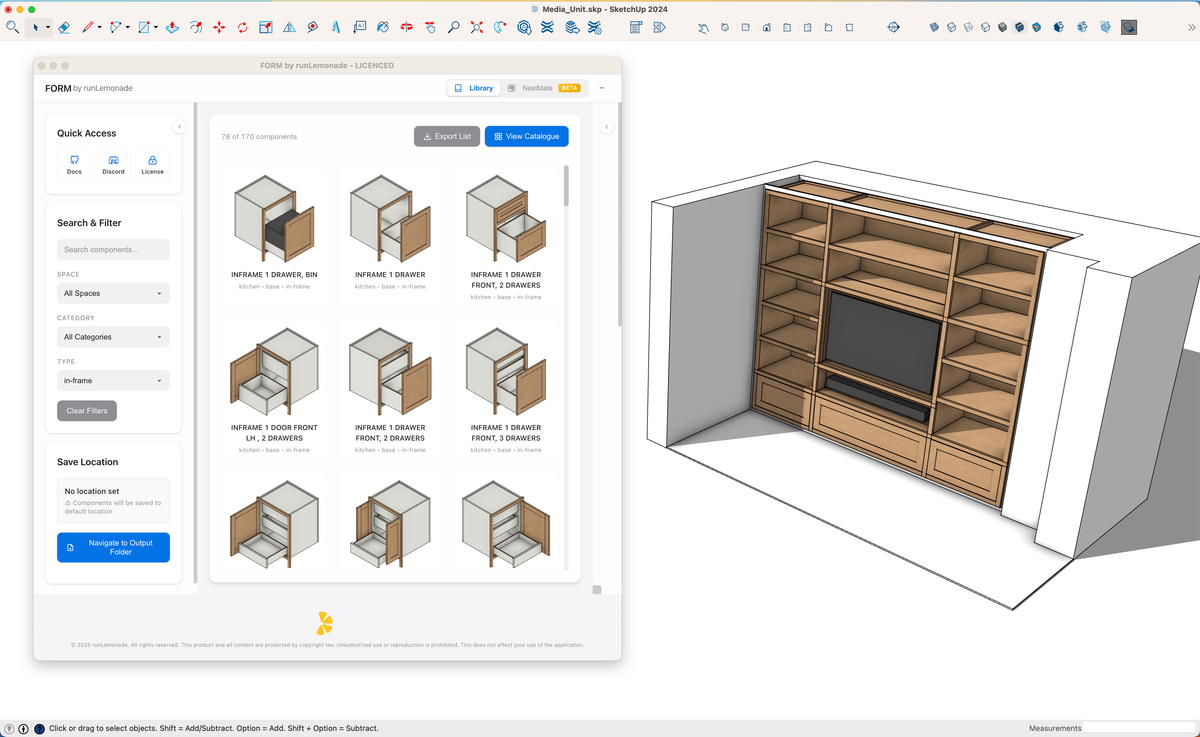The height and width of the screenshot is (737, 1200).
Task: Click the License icon in Quick Access
Action: (152, 163)
